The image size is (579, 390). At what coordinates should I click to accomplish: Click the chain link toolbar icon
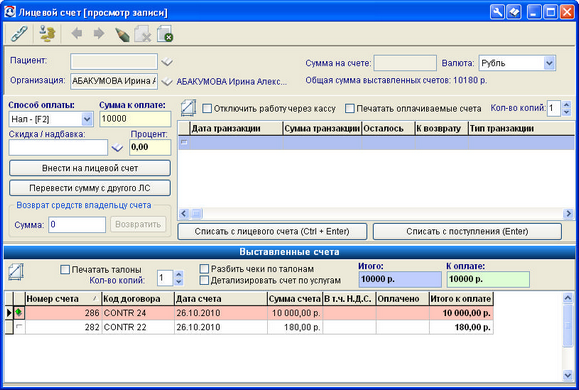pos(19,33)
